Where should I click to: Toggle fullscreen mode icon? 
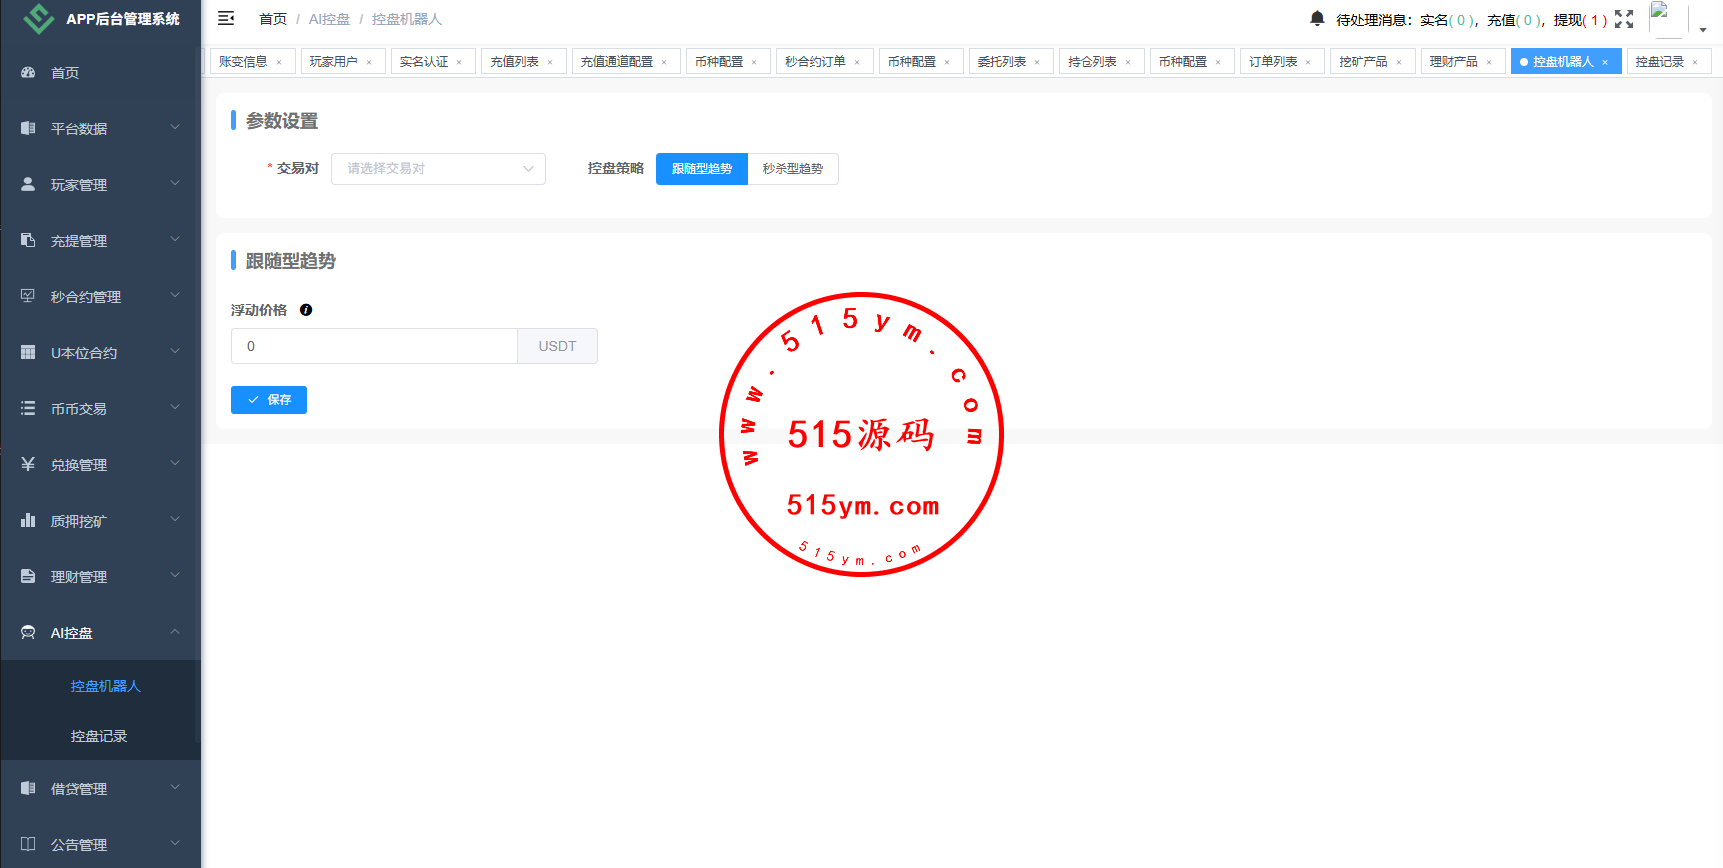click(x=1624, y=19)
